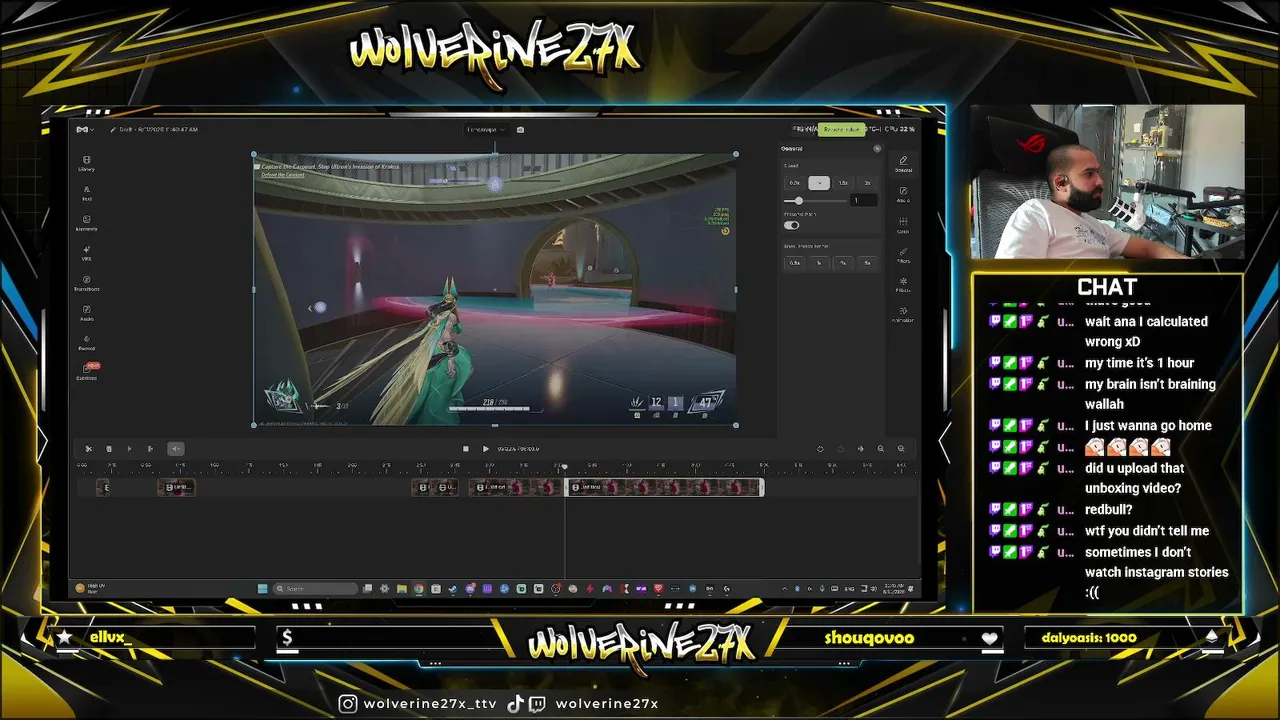Open the VFX panel in the sidebar
Viewport: 1280px width, 720px height.
(87, 253)
